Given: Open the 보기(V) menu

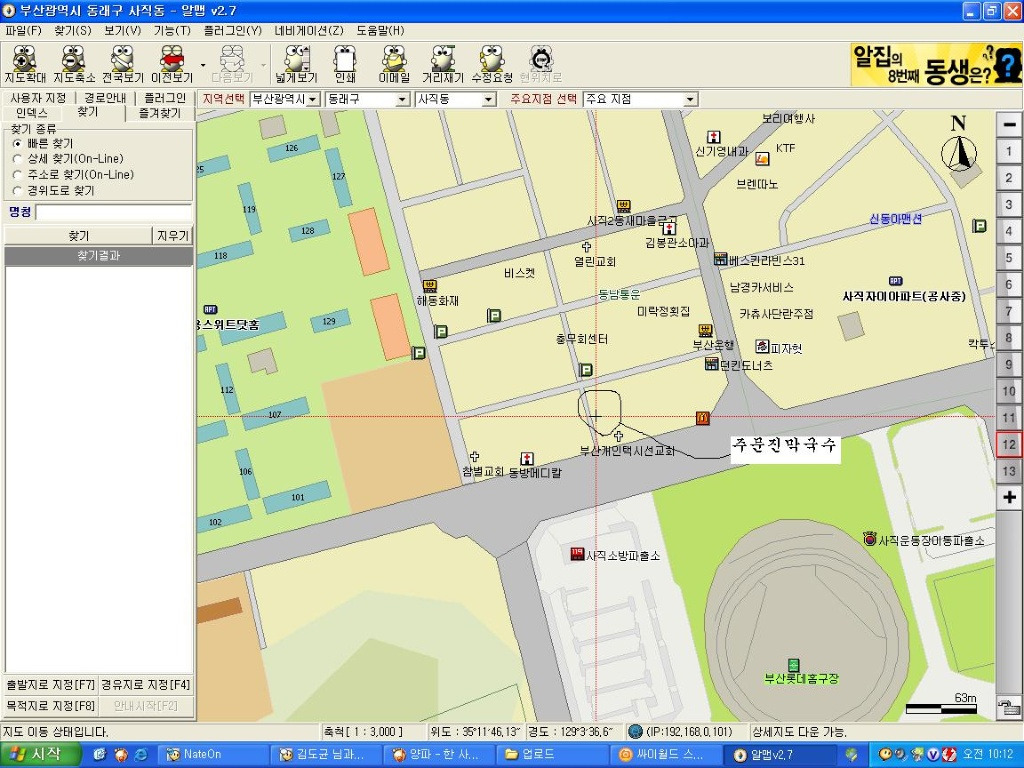Looking at the screenshot, I should click(122, 31).
